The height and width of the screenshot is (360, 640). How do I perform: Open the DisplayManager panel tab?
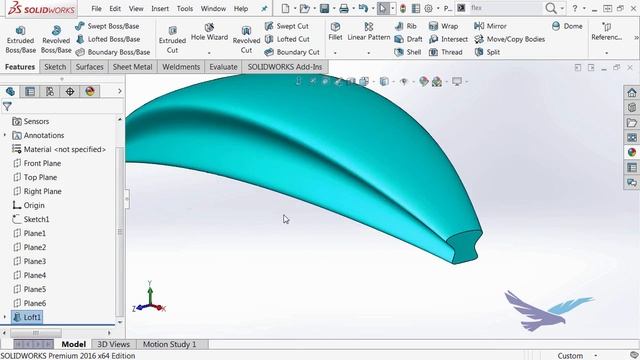tap(90, 91)
